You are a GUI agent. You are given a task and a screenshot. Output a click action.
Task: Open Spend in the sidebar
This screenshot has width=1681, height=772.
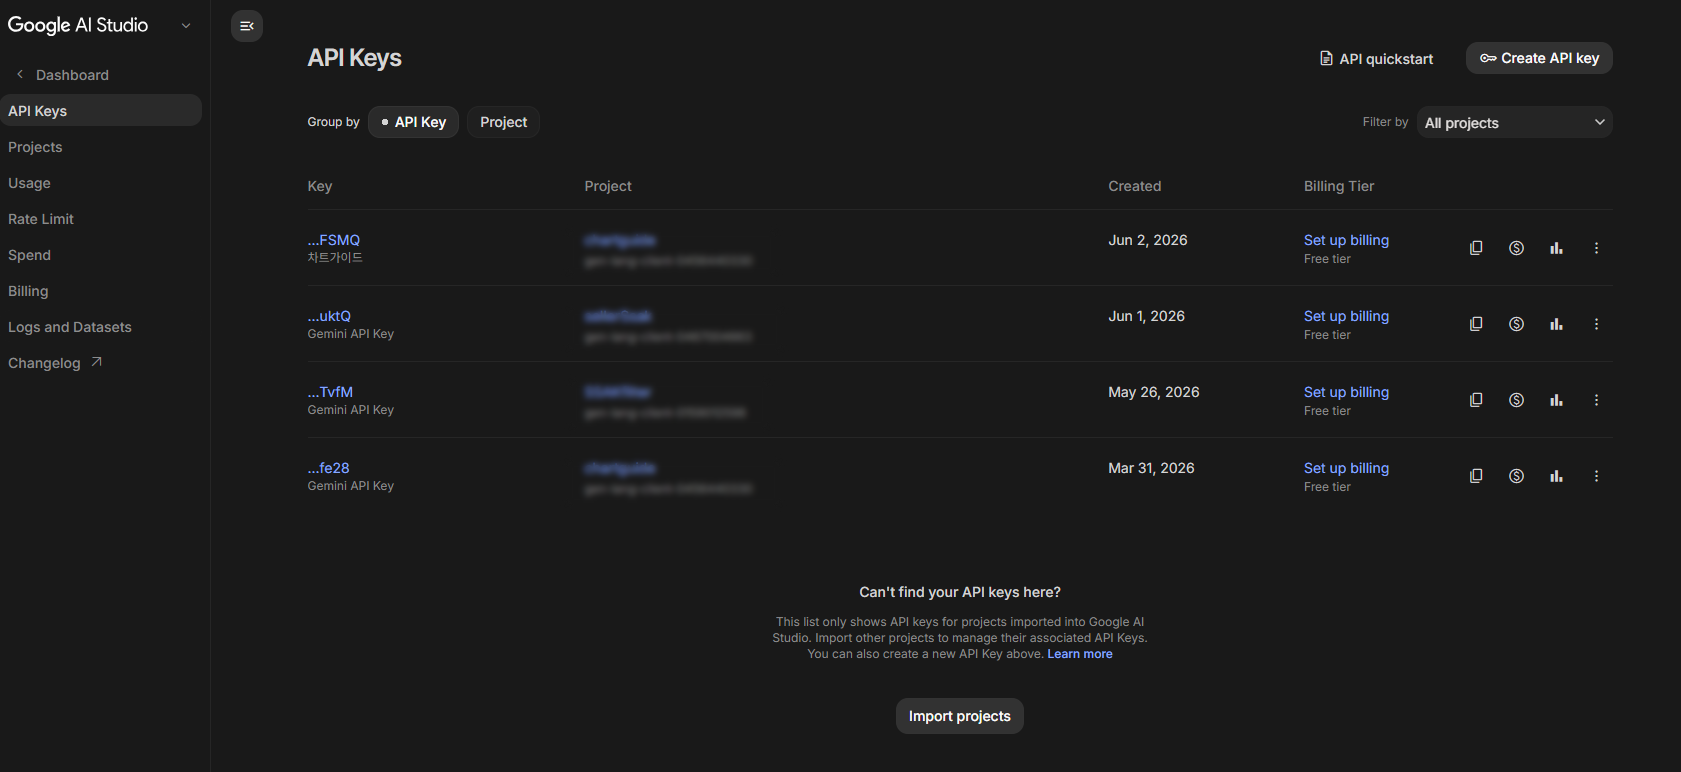coord(29,255)
